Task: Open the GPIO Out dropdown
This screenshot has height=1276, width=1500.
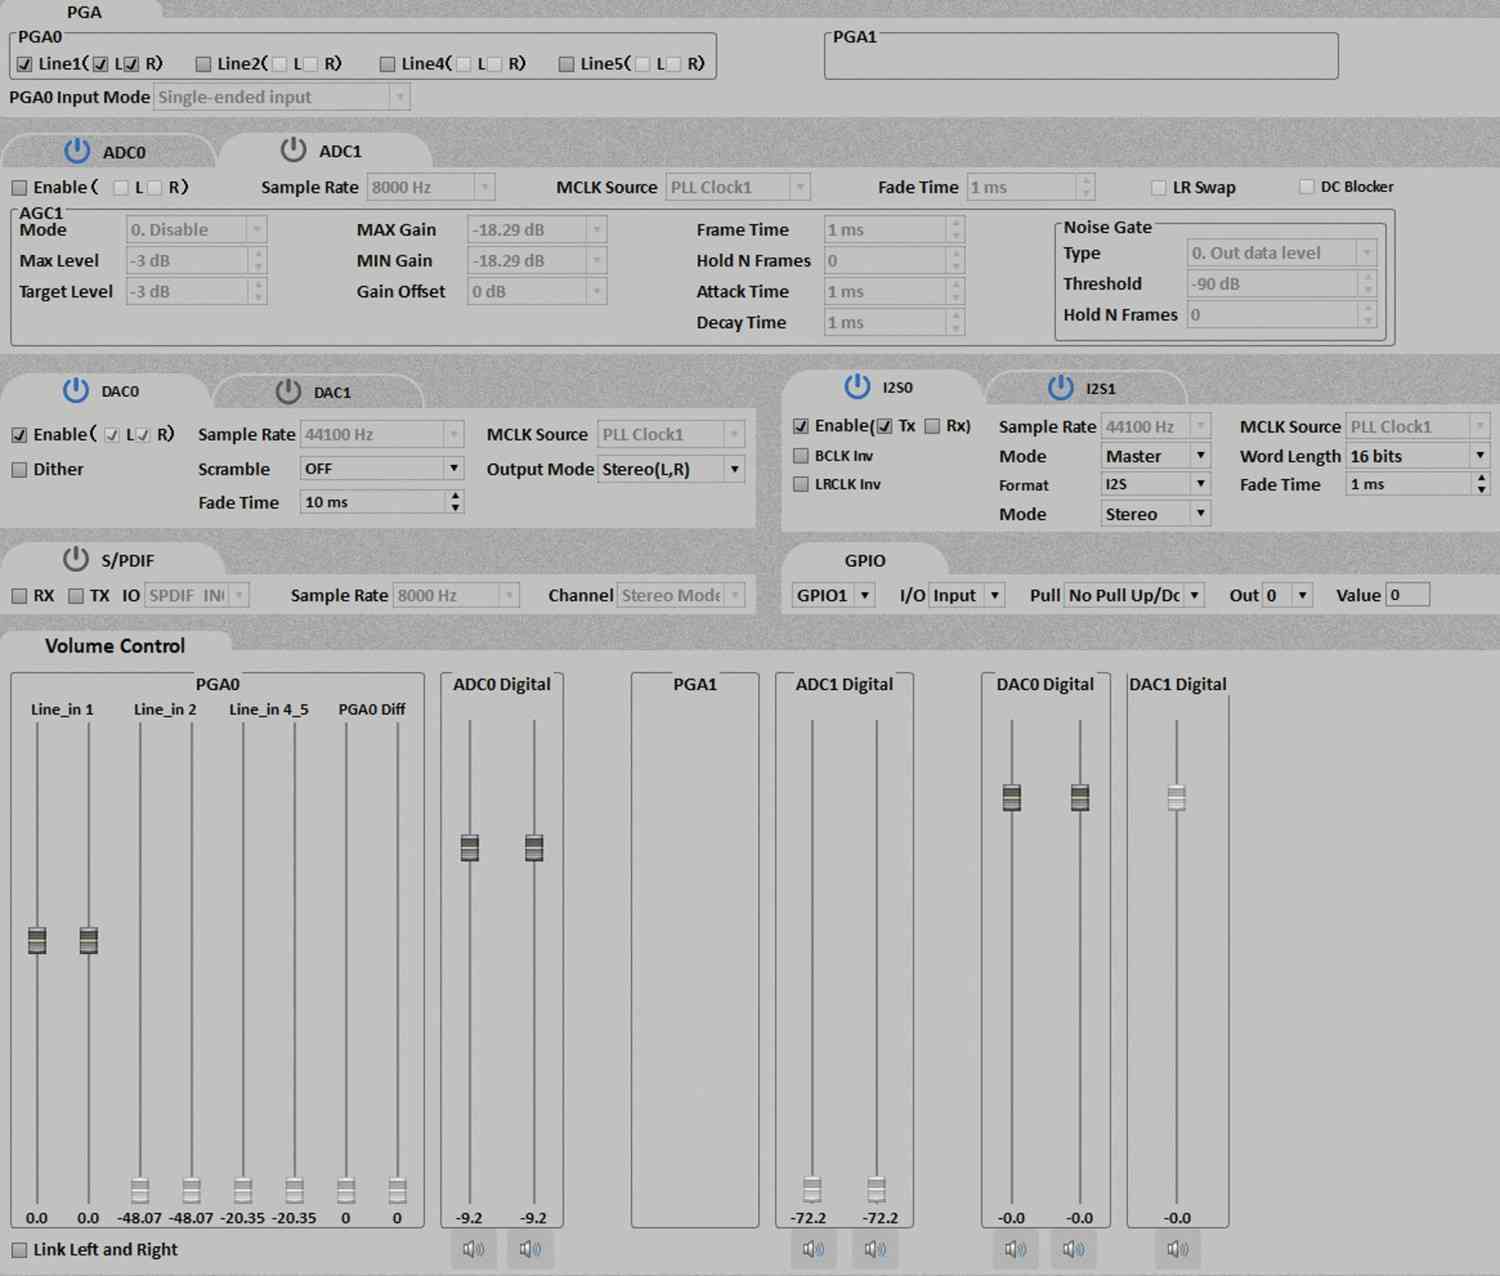Action: [1287, 595]
